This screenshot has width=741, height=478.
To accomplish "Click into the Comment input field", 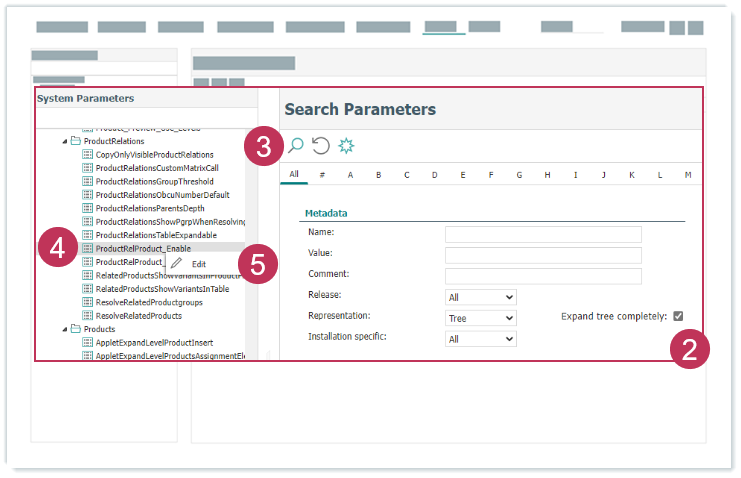I will click(x=542, y=275).
